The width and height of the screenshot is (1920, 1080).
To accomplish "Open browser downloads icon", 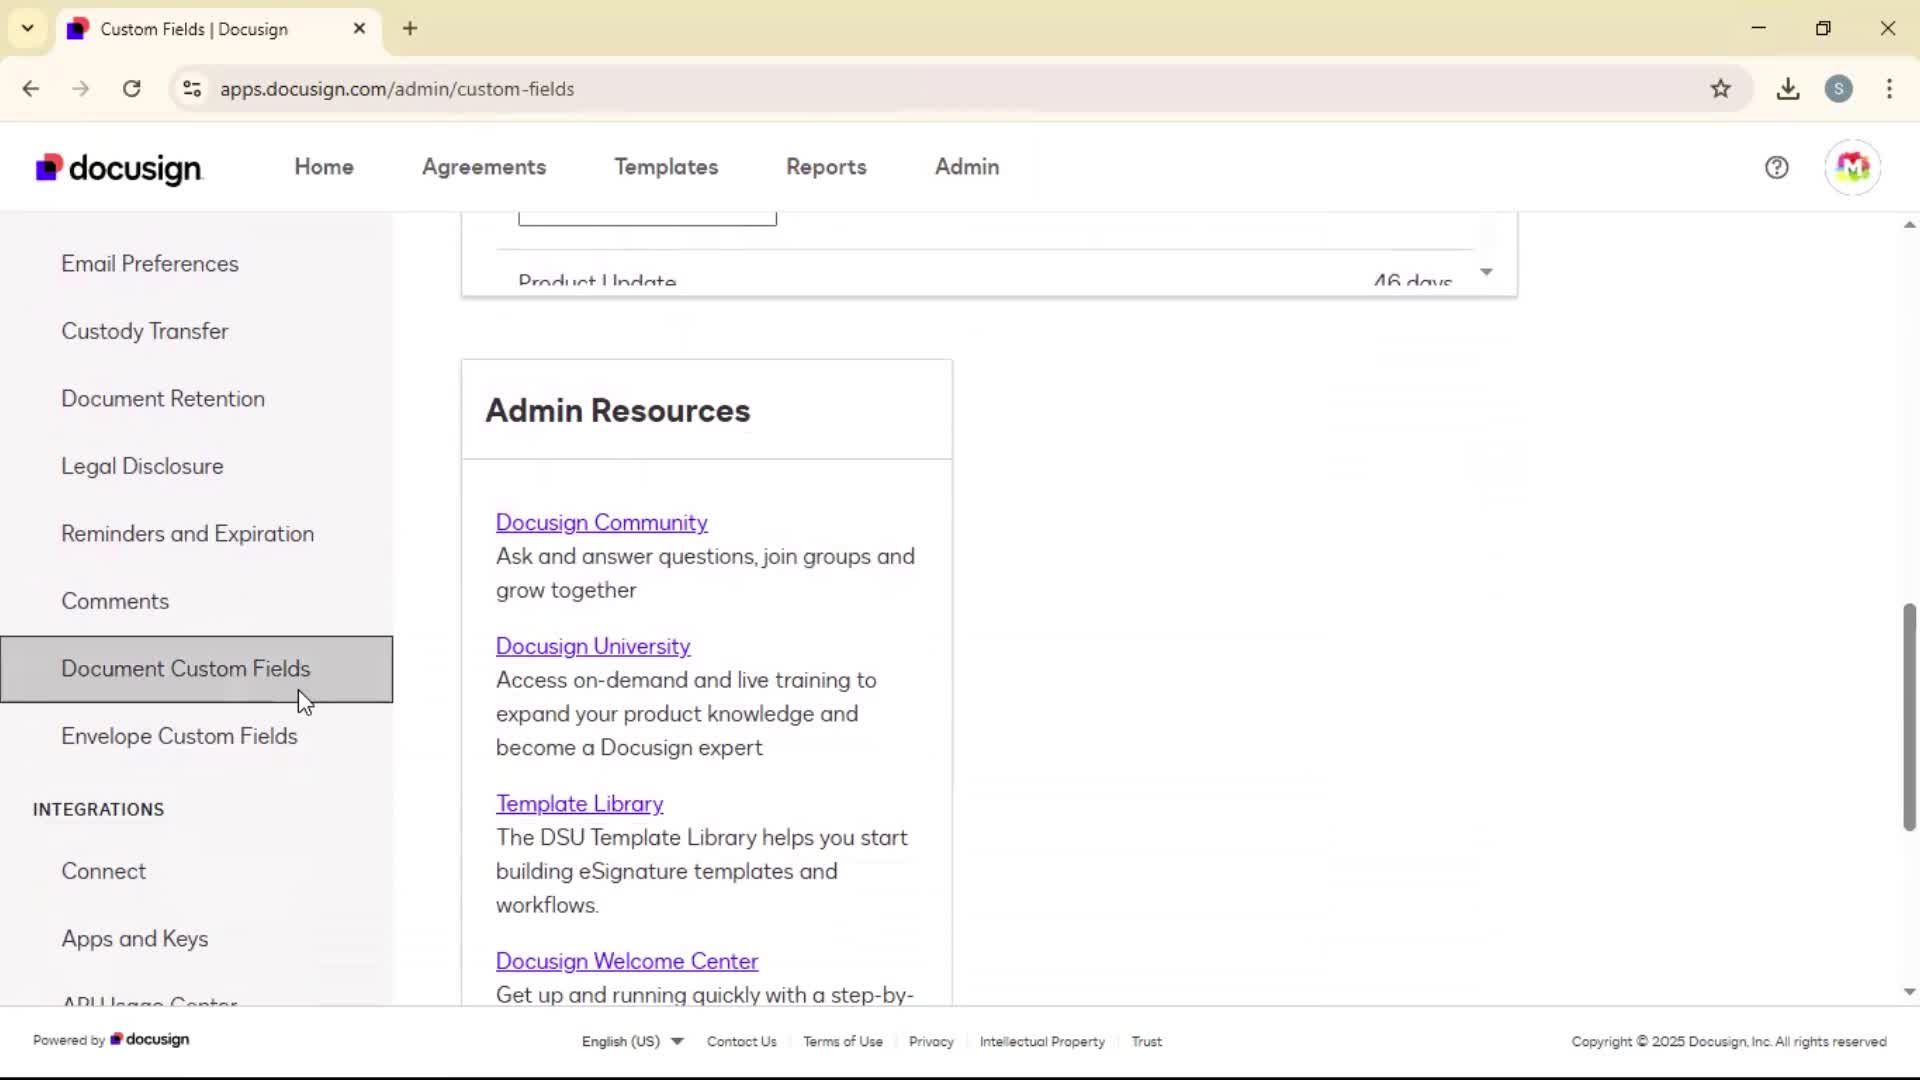I will point(1788,89).
